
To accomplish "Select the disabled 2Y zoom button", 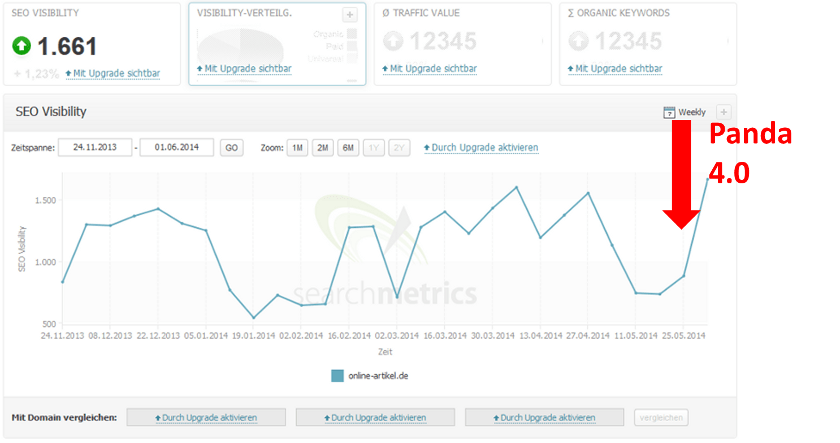I will click(399, 148).
